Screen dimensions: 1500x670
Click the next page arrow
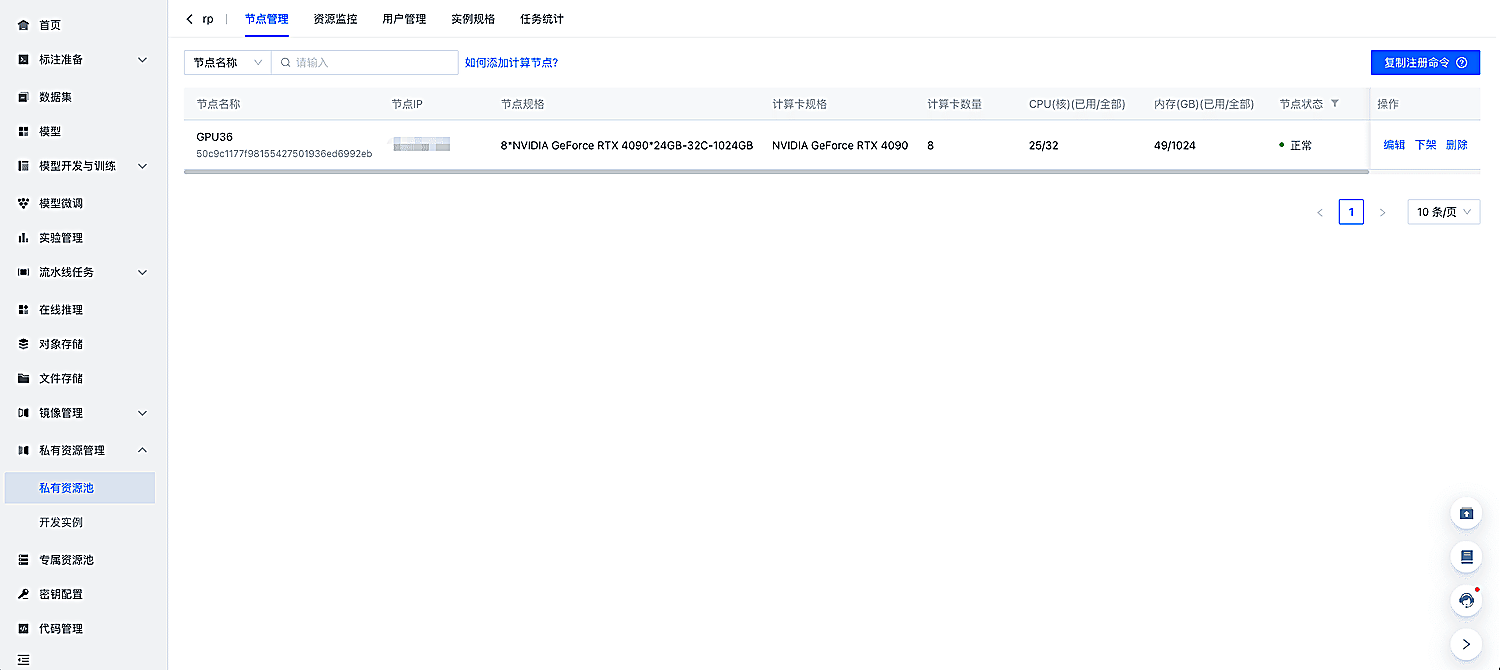[1383, 213]
